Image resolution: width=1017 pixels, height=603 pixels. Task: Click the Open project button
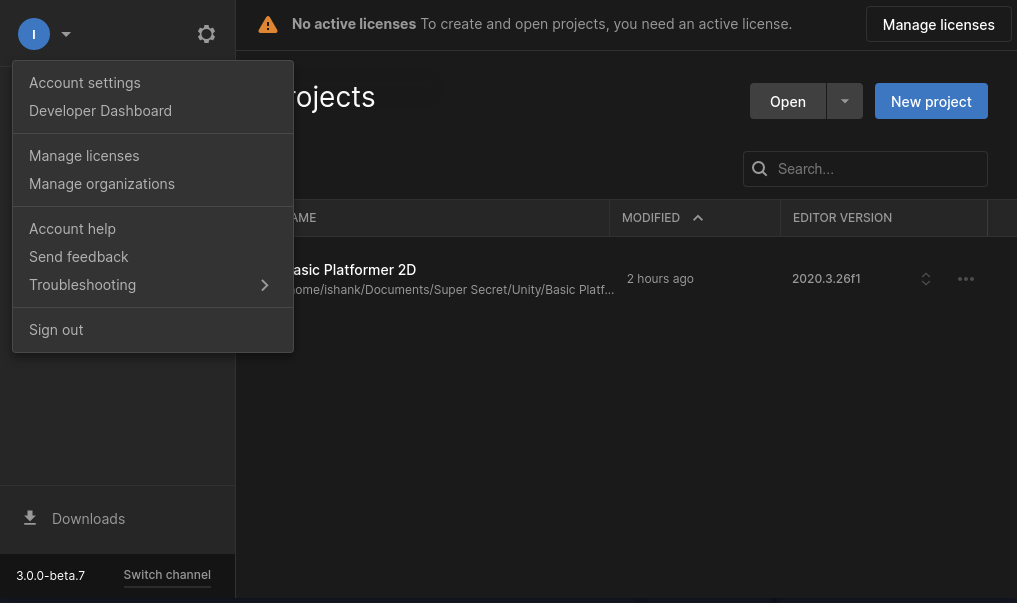click(787, 101)
